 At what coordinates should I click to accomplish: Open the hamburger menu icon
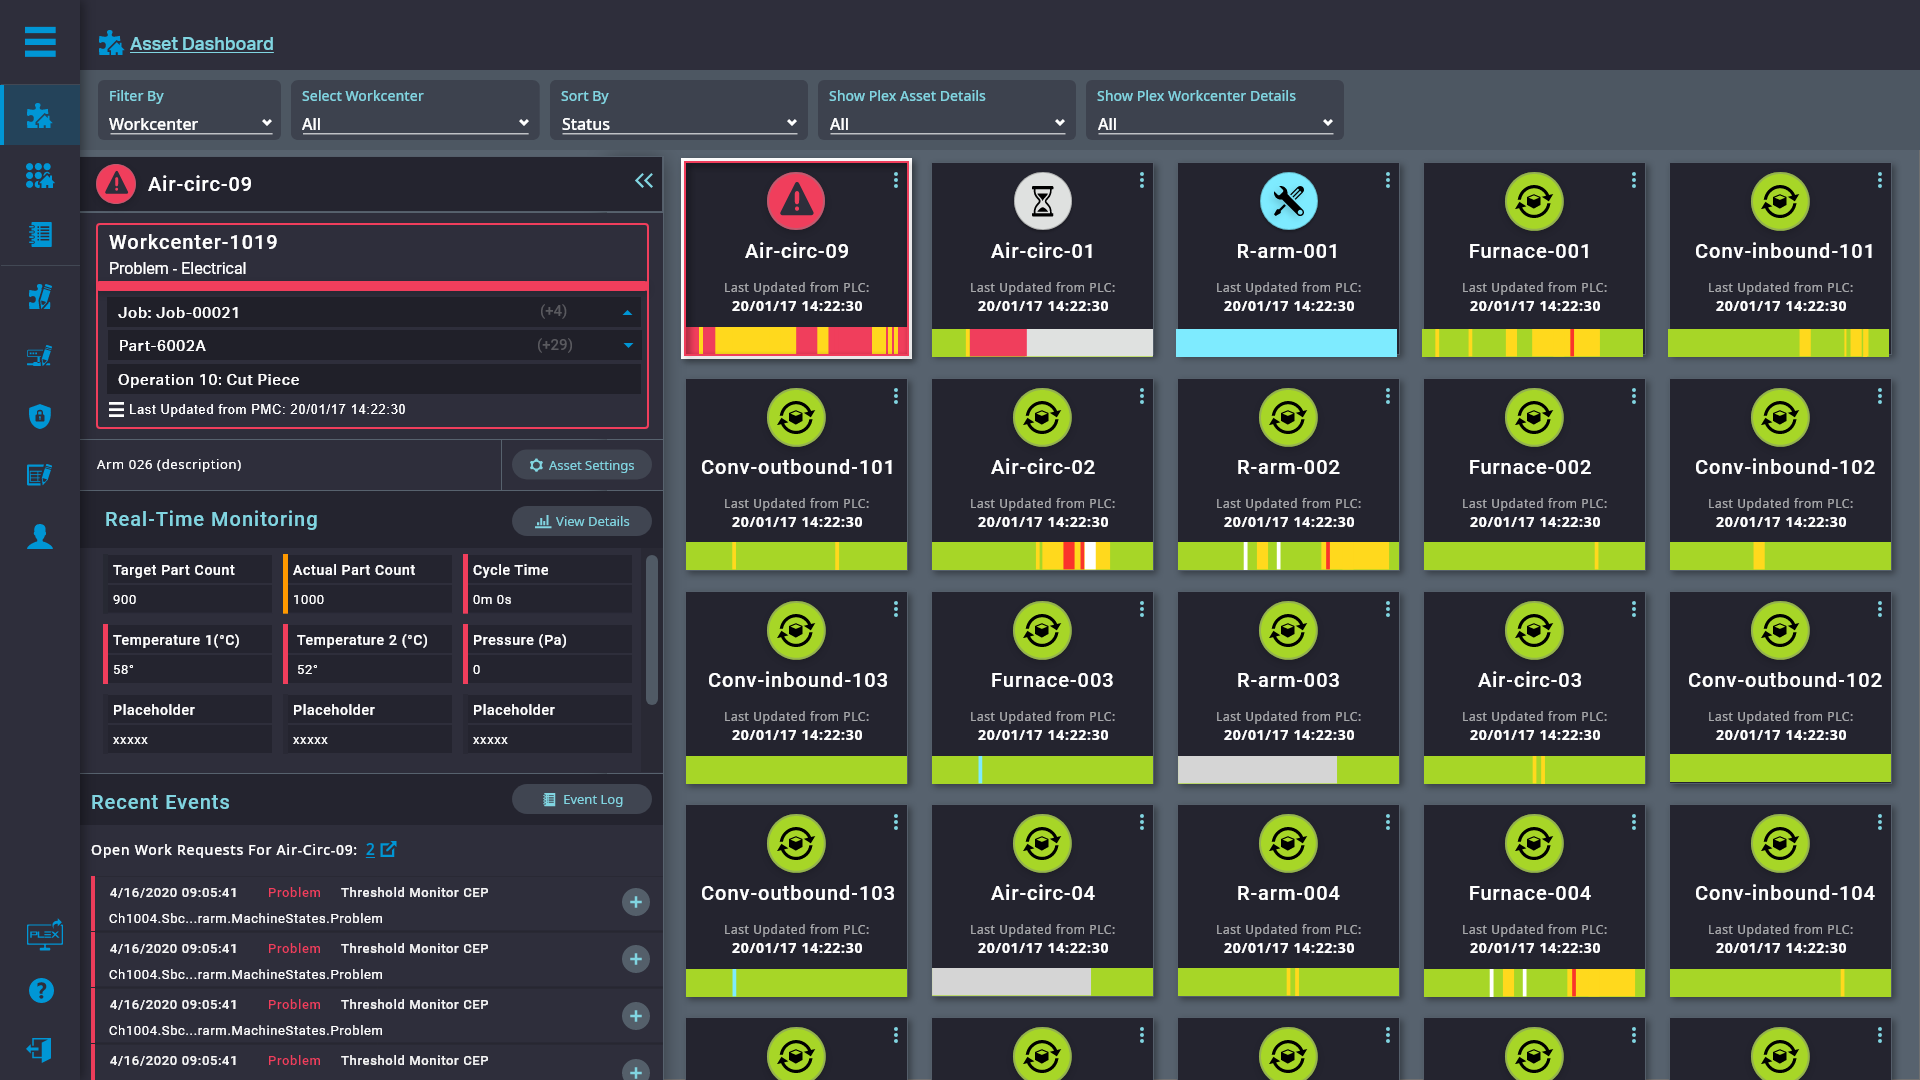coord(40,42)
